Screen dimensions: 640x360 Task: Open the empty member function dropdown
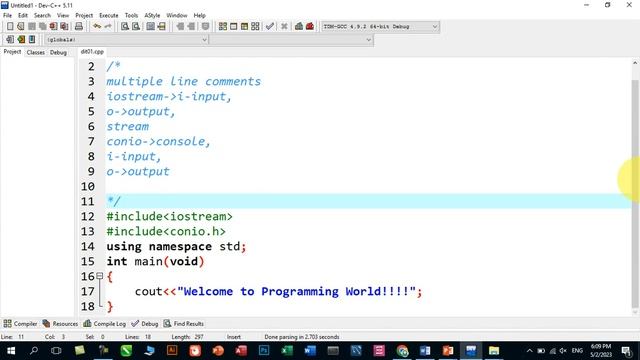tap(291, 40)
